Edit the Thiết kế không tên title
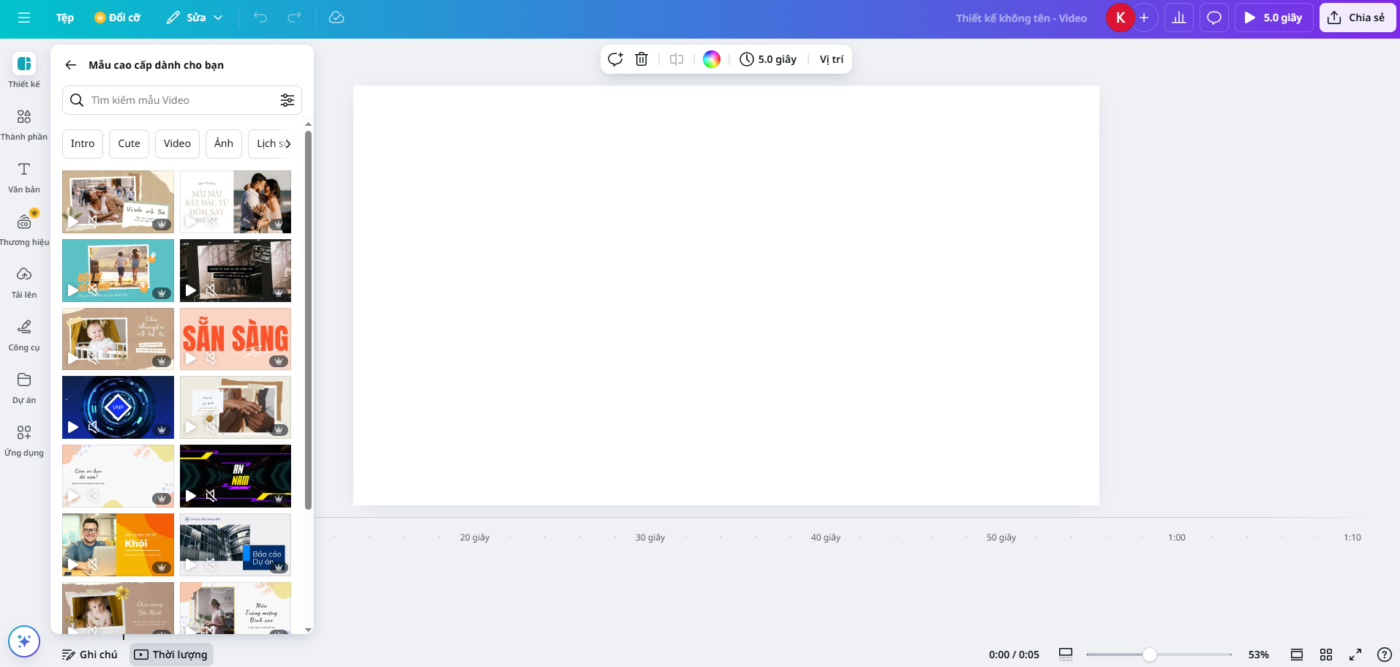This screenshot has width=1400, height=667. (1021, 18)
